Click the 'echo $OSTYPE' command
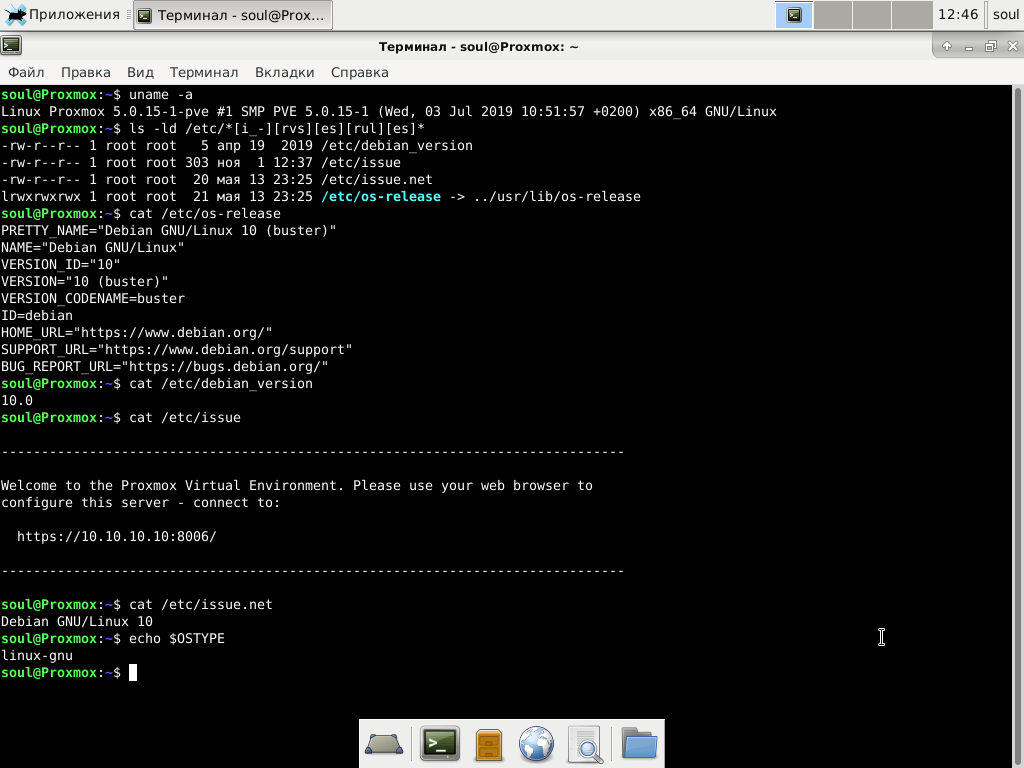Image resolution: width=1024 pixels, height=768 pixels. pos(176,639)
